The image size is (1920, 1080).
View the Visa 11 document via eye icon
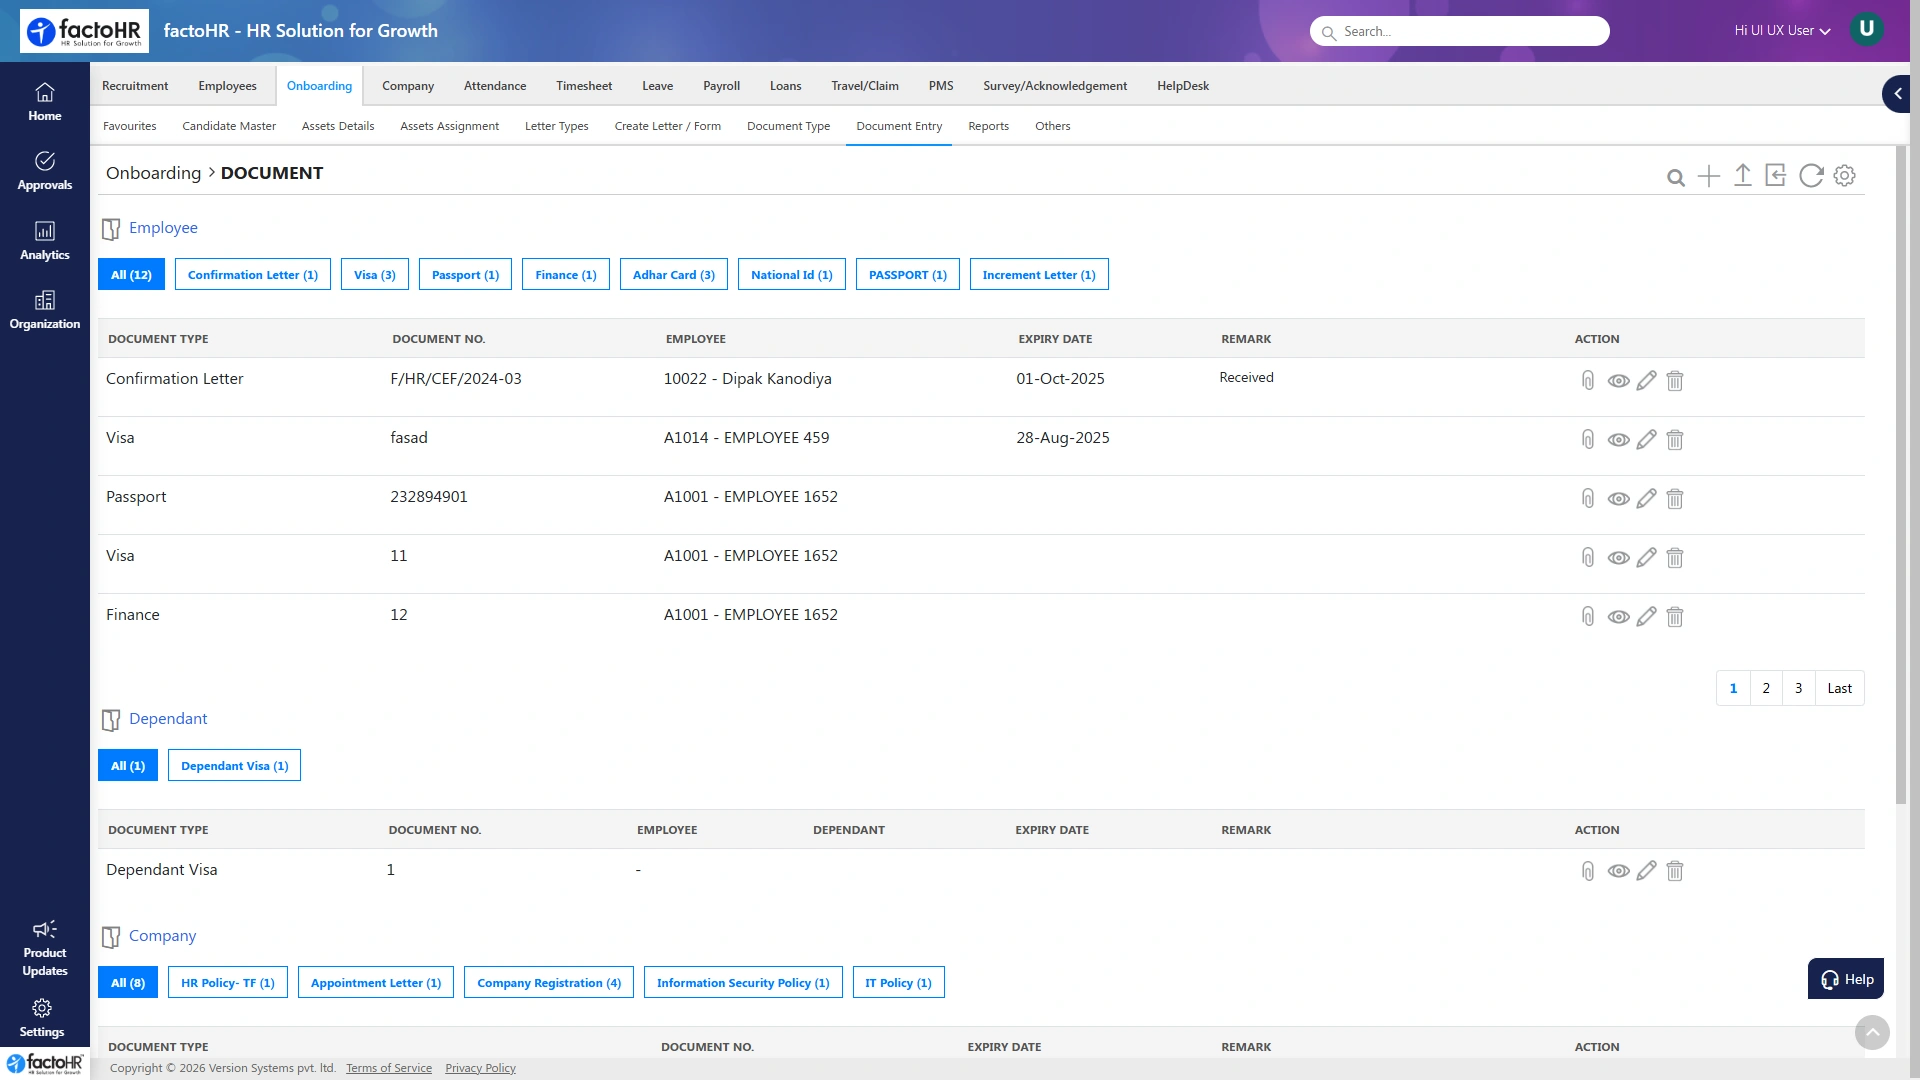pos(1618,558)
